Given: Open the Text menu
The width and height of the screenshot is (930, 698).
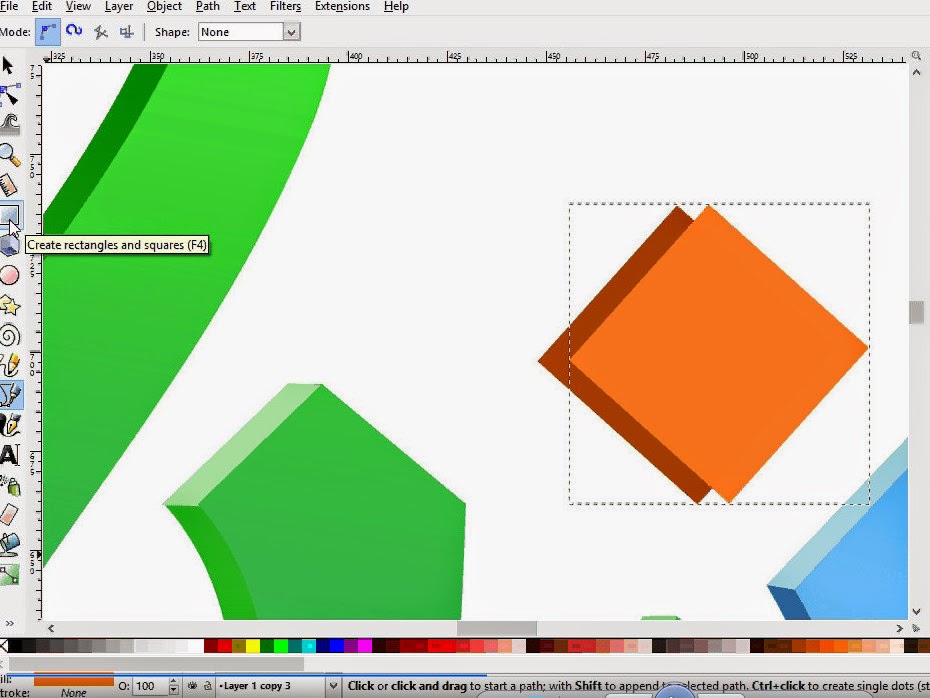Looking at the screenshot, I should 245,7.
